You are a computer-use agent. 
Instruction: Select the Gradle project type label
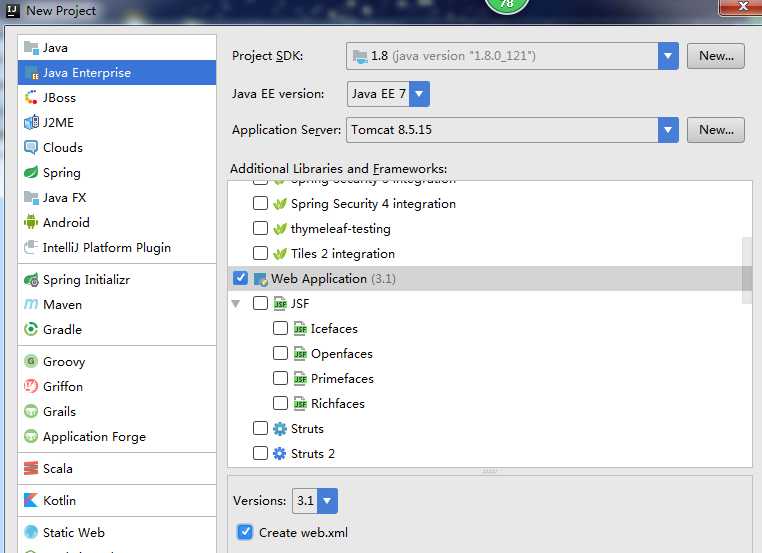[x=62, y=329]
